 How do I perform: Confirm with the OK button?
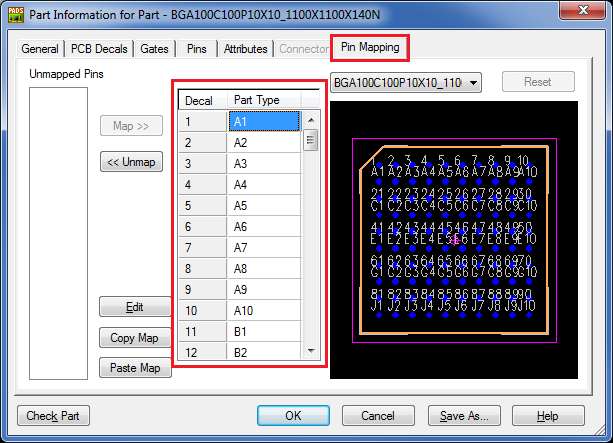coord(293,416)
